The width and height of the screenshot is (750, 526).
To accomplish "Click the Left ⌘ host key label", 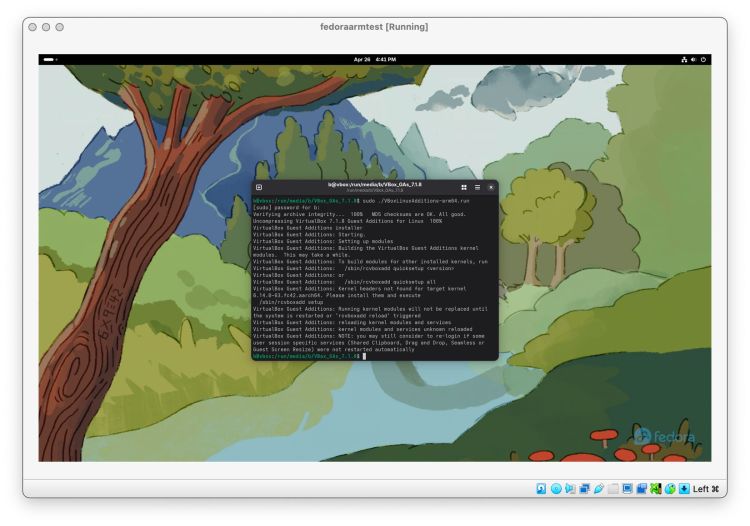I will (706, 489).
